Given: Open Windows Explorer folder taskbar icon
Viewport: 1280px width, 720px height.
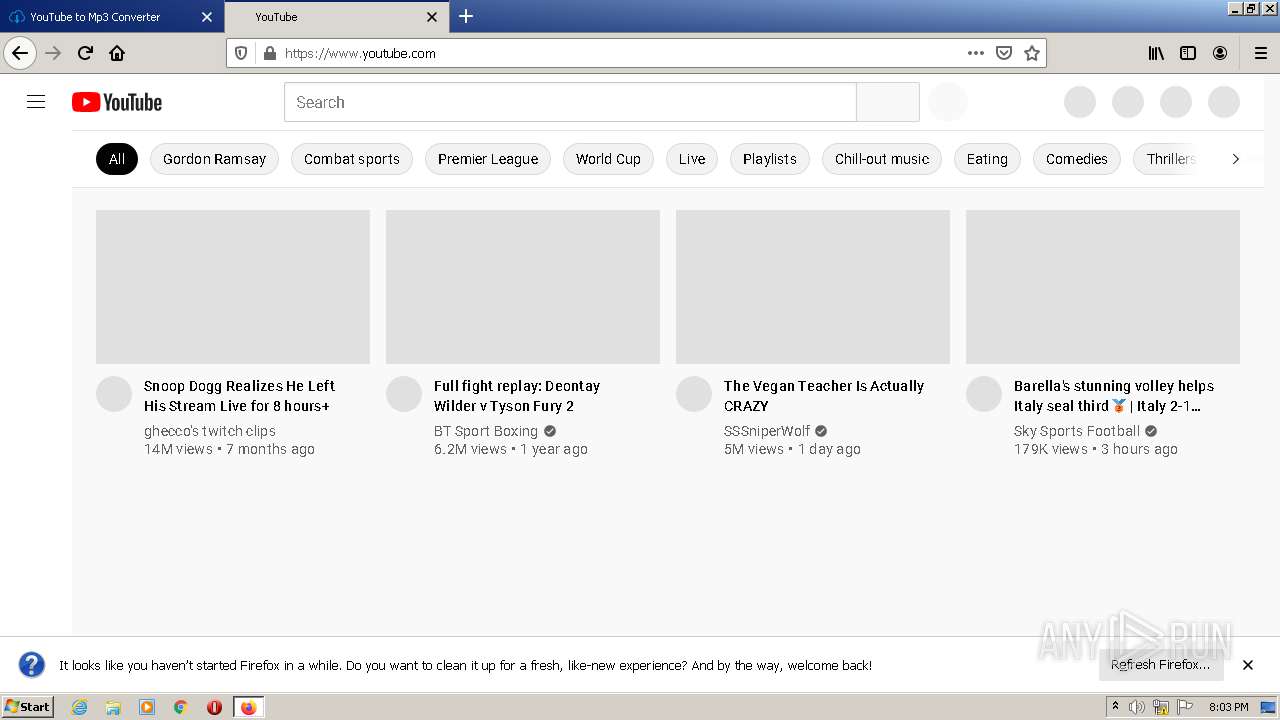Looking at the screenshot, I should click(x=113, y=707).
